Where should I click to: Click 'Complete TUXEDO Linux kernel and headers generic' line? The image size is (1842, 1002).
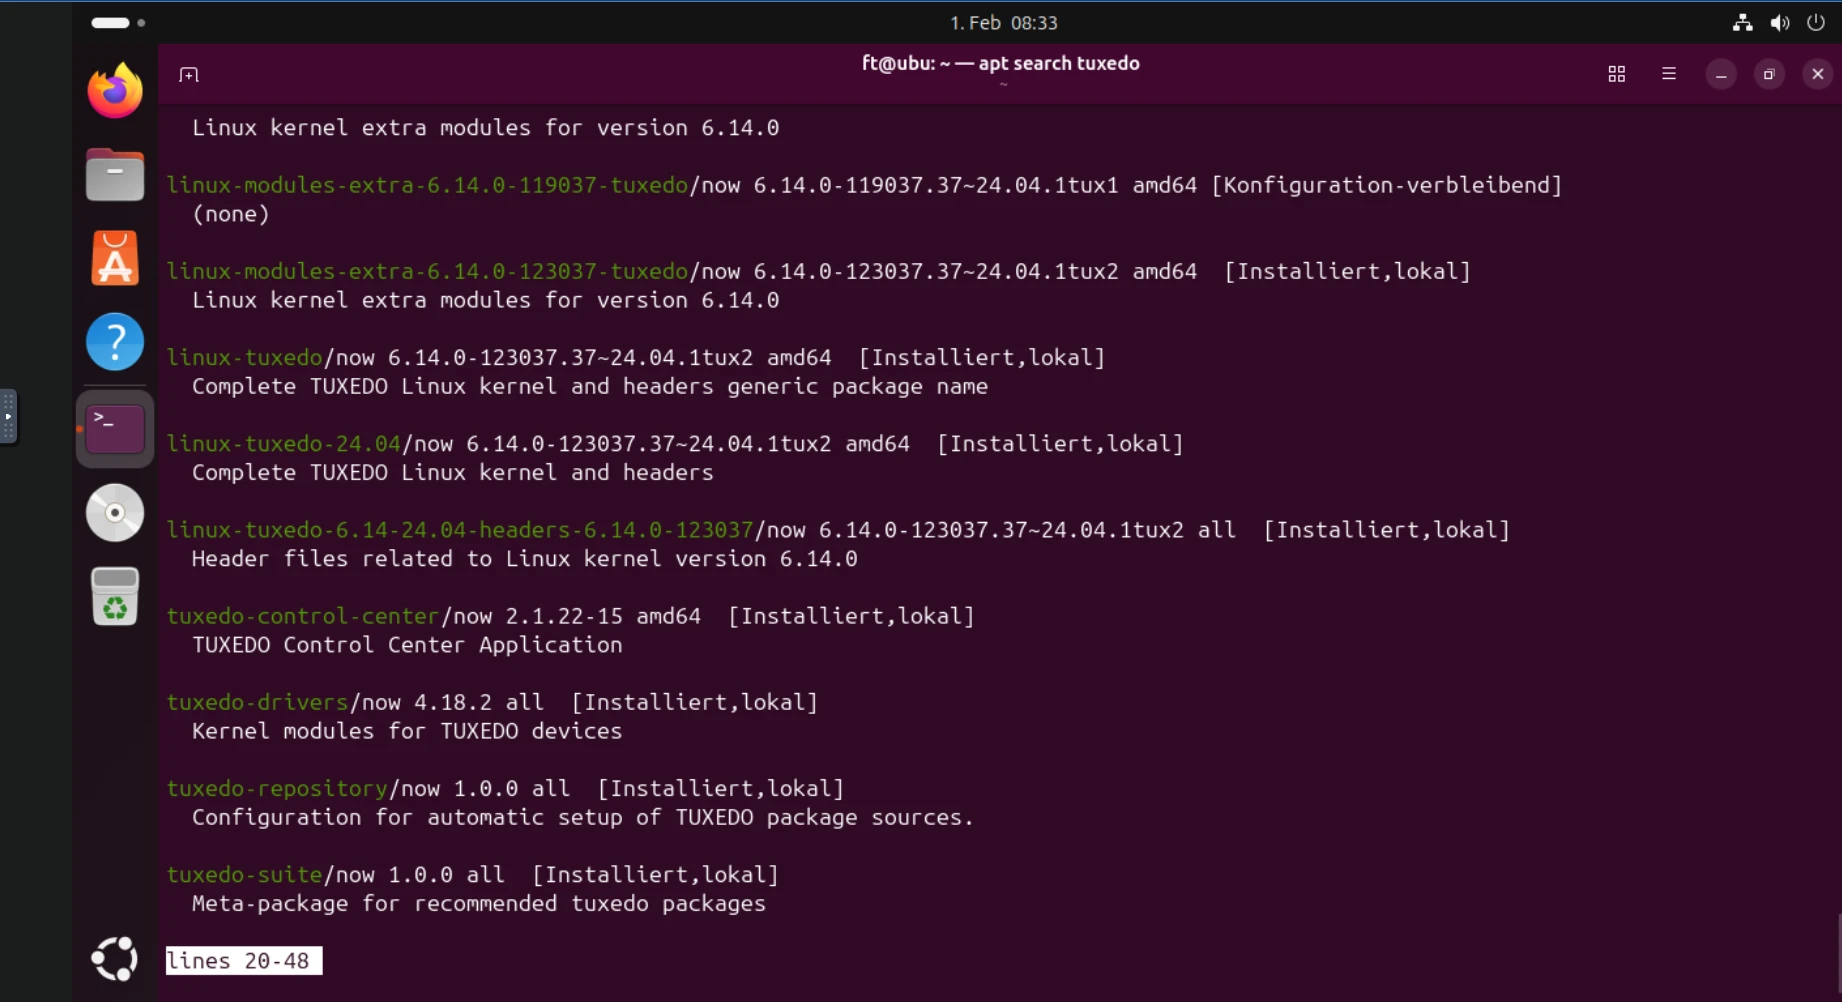coord(590,386)
